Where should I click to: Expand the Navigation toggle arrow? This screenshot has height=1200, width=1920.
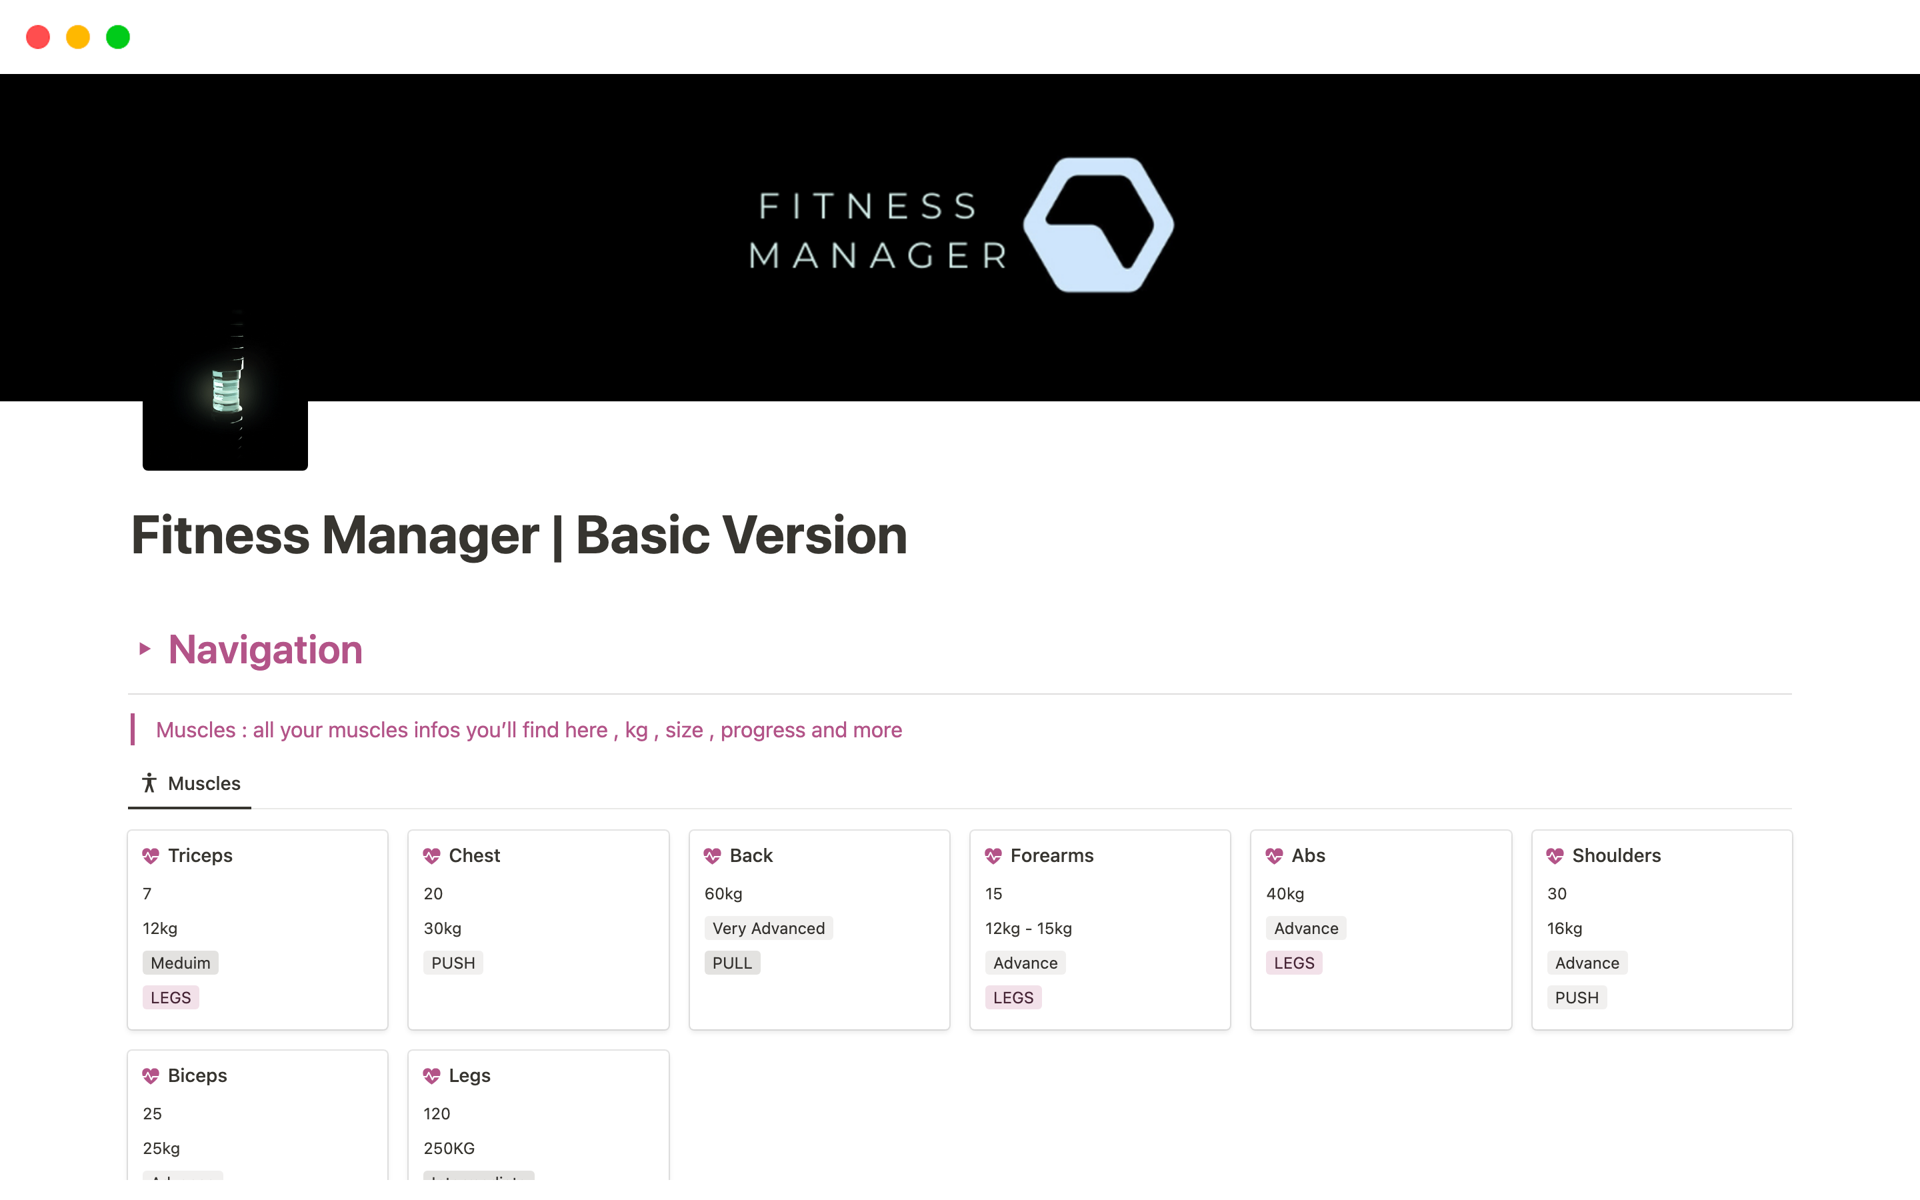[x=145, y=650]
